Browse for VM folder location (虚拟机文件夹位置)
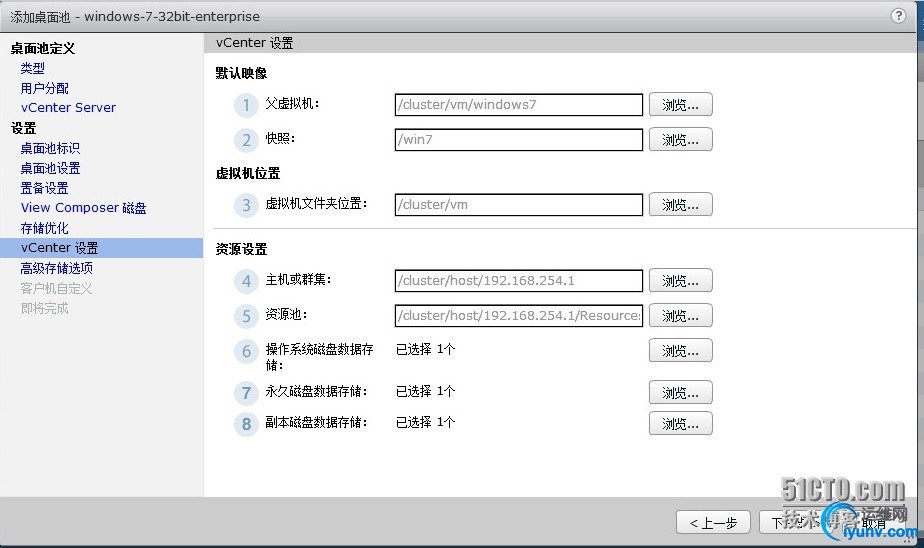The width and height of the screenshot is (924, 548). (x=681, y=204)
